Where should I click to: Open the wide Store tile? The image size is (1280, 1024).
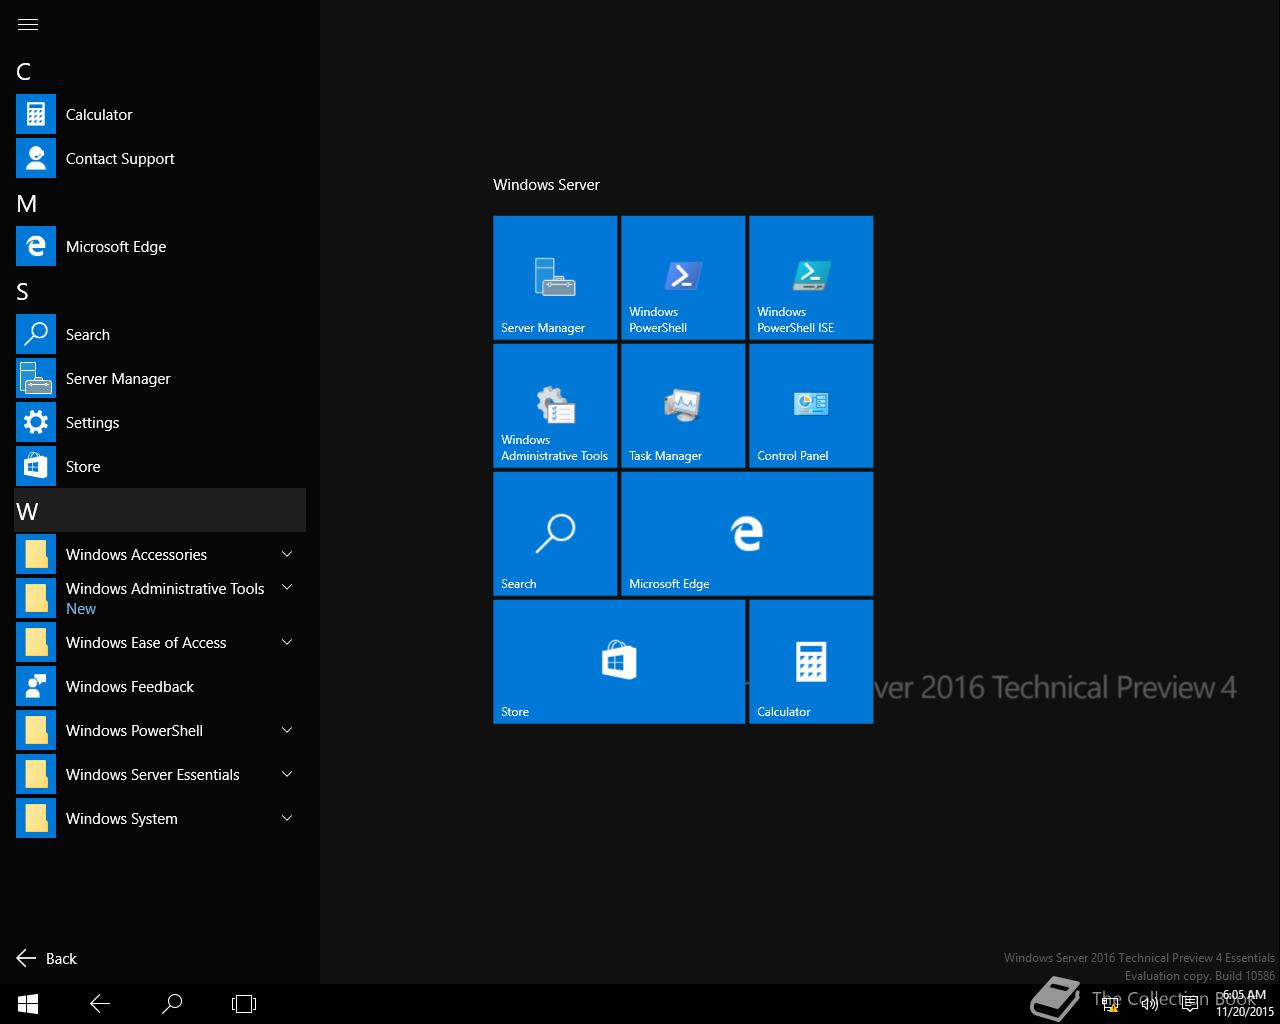[x=619, y=662]
